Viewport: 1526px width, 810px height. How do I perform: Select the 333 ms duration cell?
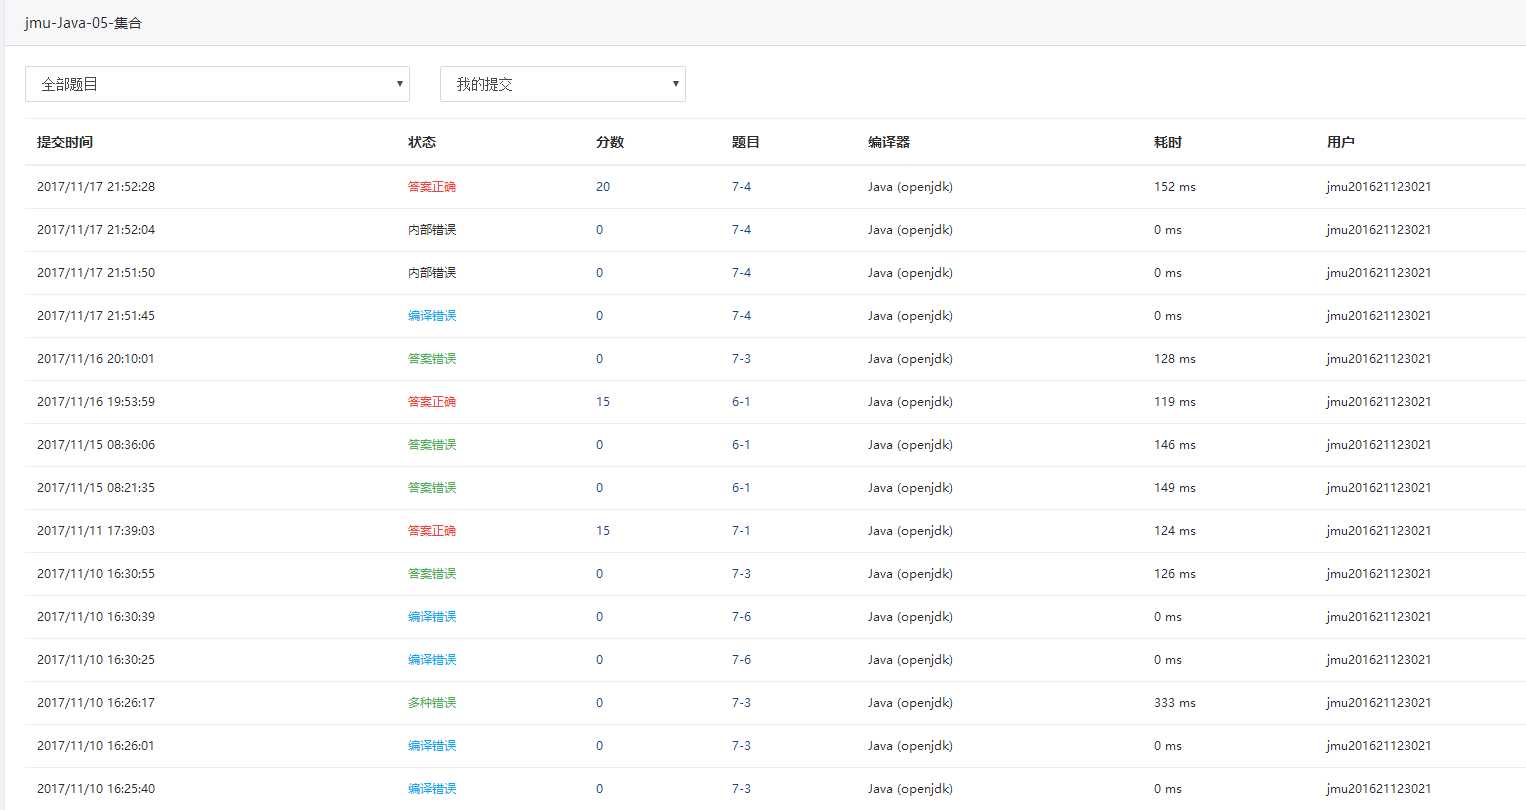click(1175, 703)
